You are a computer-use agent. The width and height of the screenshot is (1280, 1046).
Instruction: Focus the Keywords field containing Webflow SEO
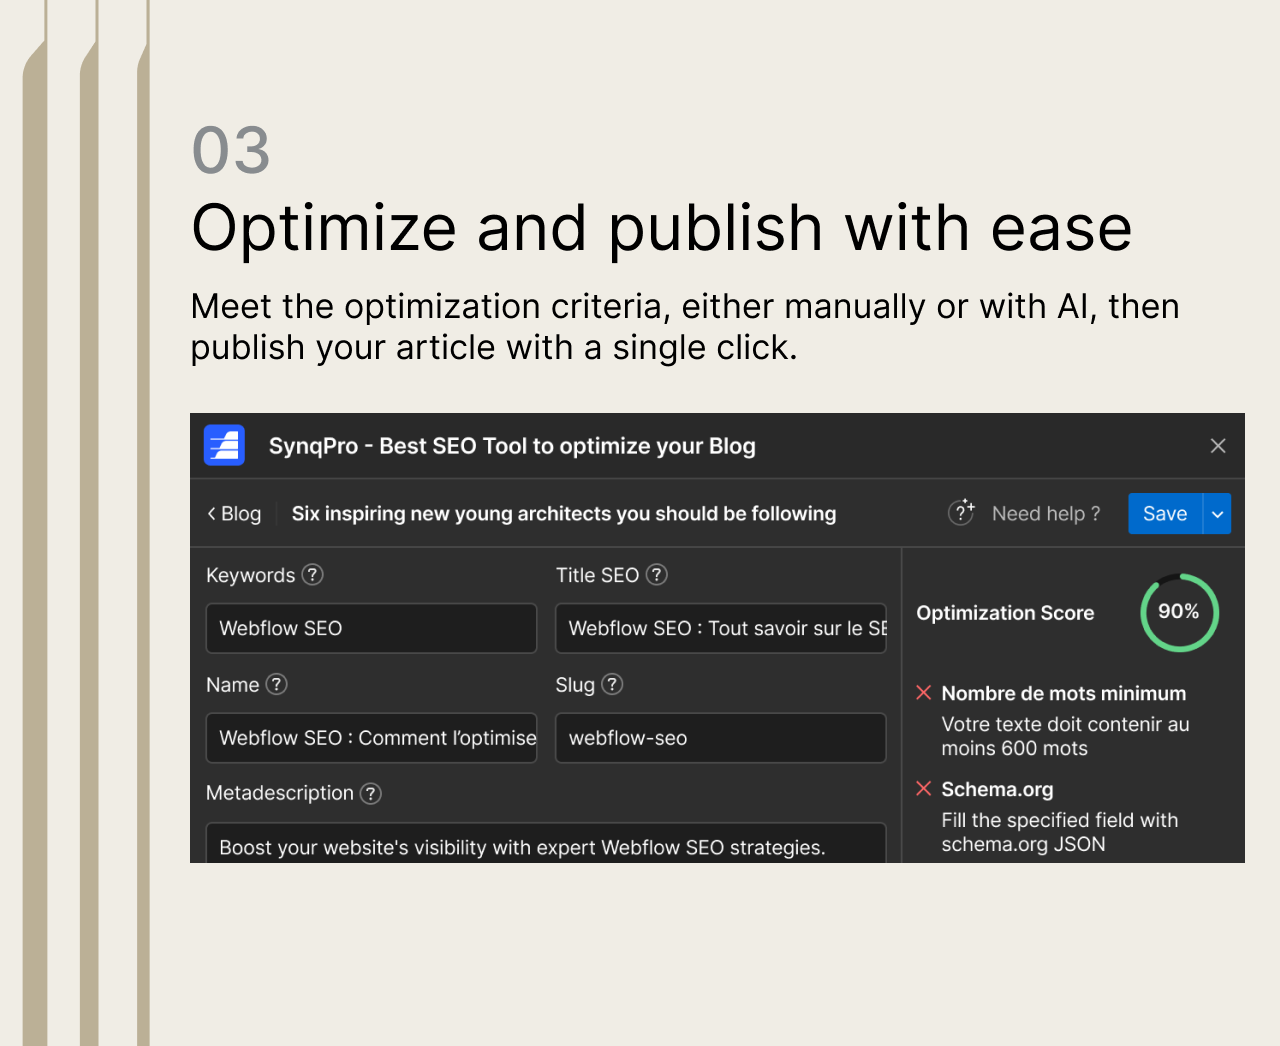coord(371,628)
